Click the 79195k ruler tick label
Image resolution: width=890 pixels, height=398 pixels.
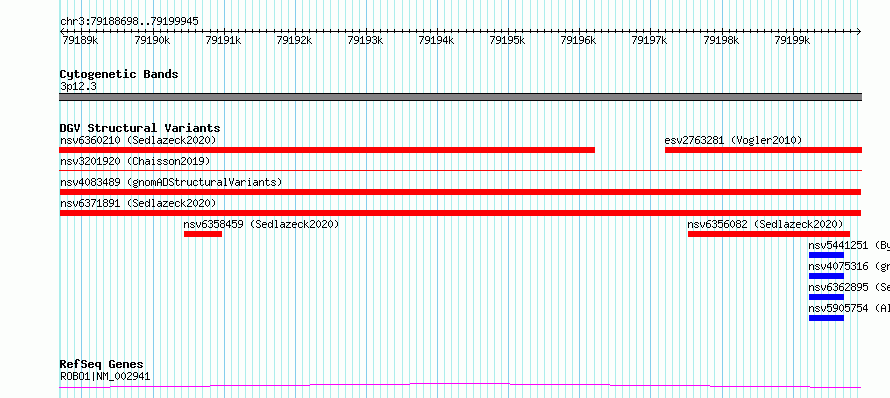click(507, 41)
